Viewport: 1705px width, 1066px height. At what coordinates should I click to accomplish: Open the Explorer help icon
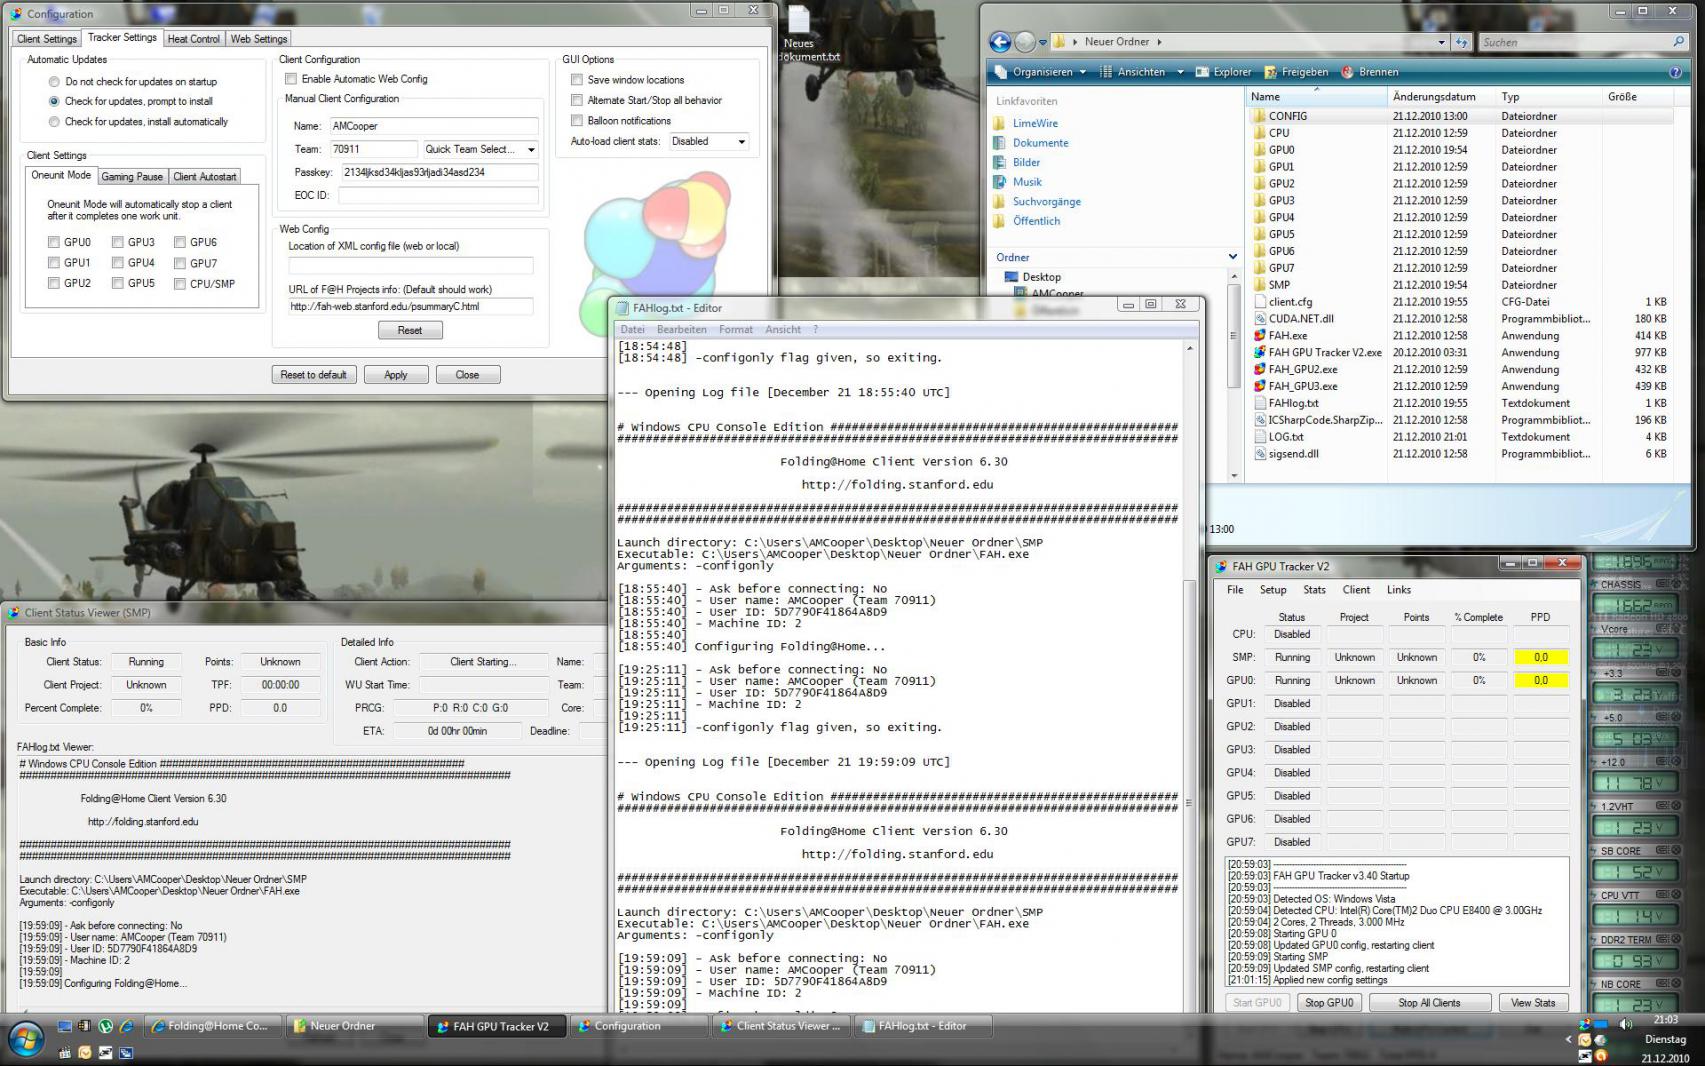pos(1675,72)
